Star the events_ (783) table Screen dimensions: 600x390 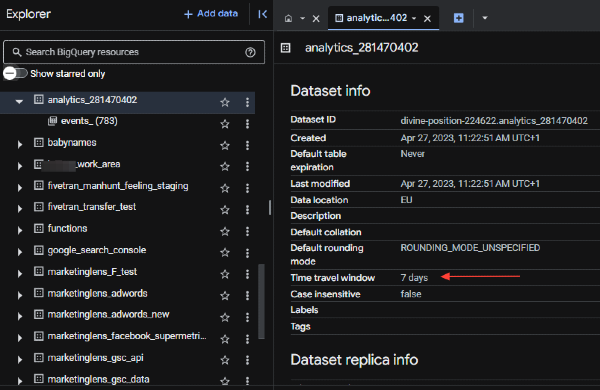tap(225, 124)
